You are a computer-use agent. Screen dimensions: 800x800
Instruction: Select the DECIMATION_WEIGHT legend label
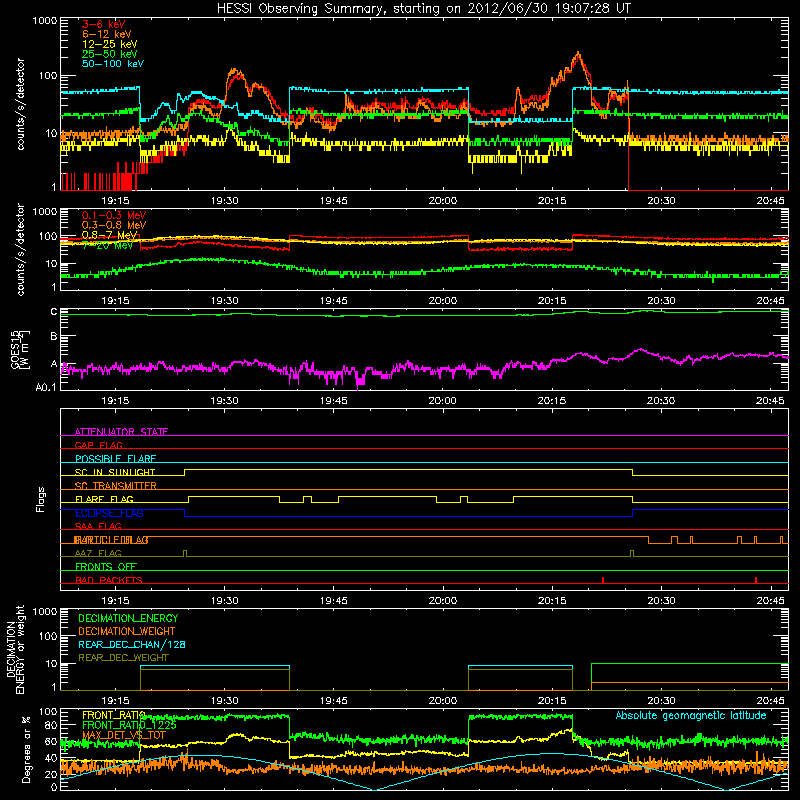point(127,631)
